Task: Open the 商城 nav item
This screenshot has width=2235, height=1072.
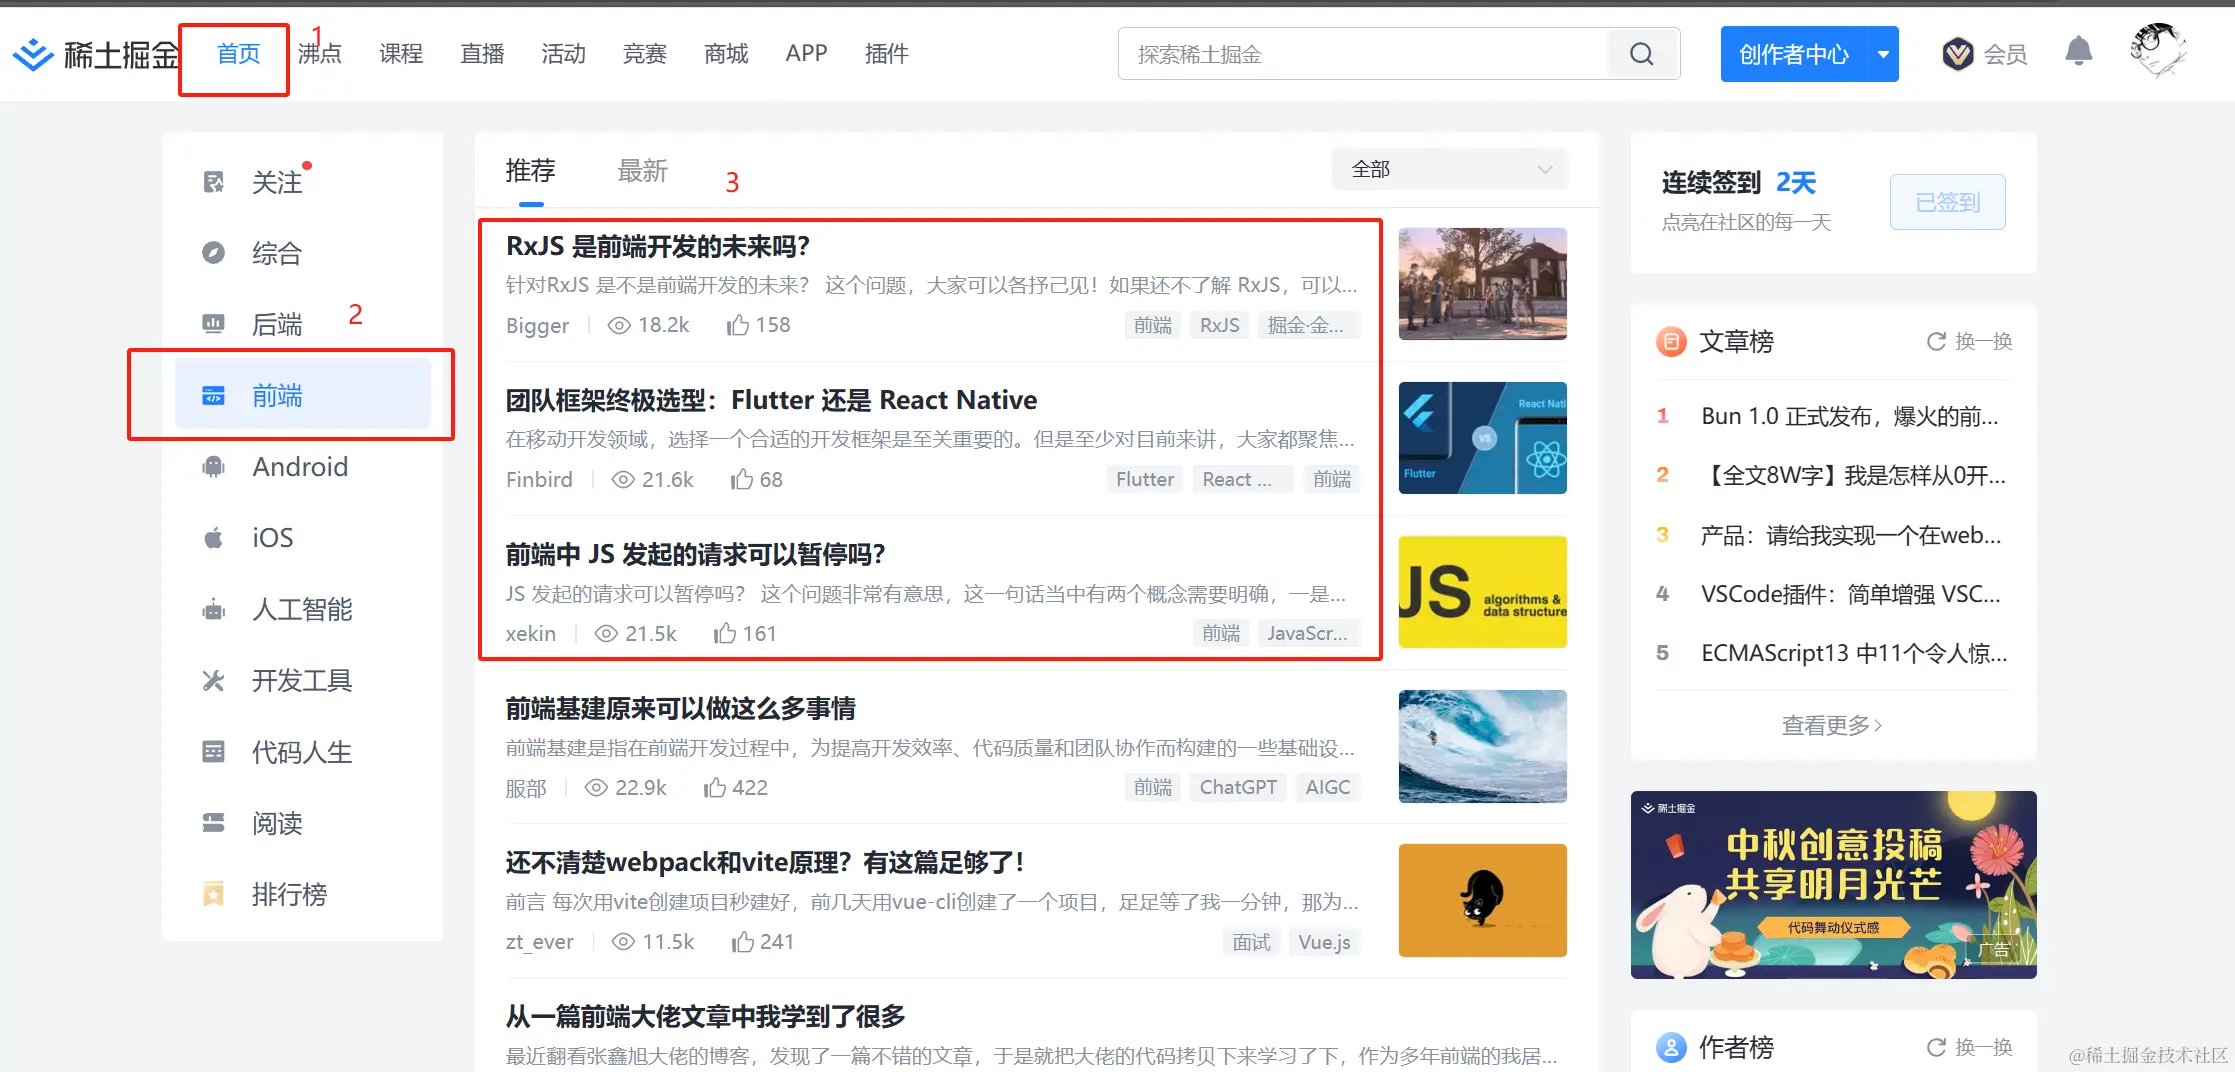Action: (x=726, y=54)
